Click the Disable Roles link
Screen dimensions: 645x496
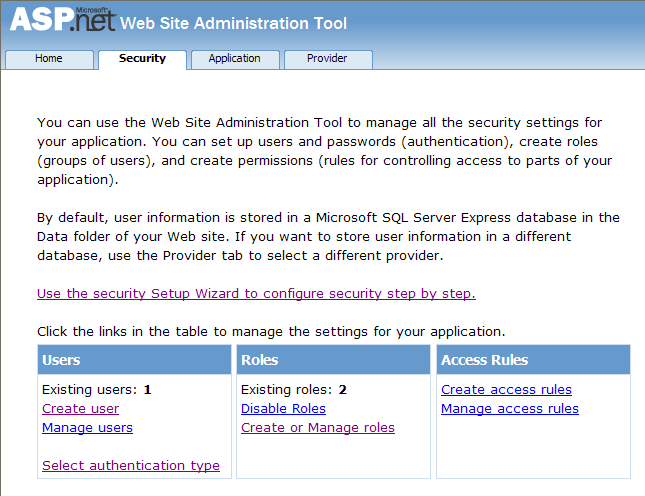pyautogui.click(x=283, y=409)
